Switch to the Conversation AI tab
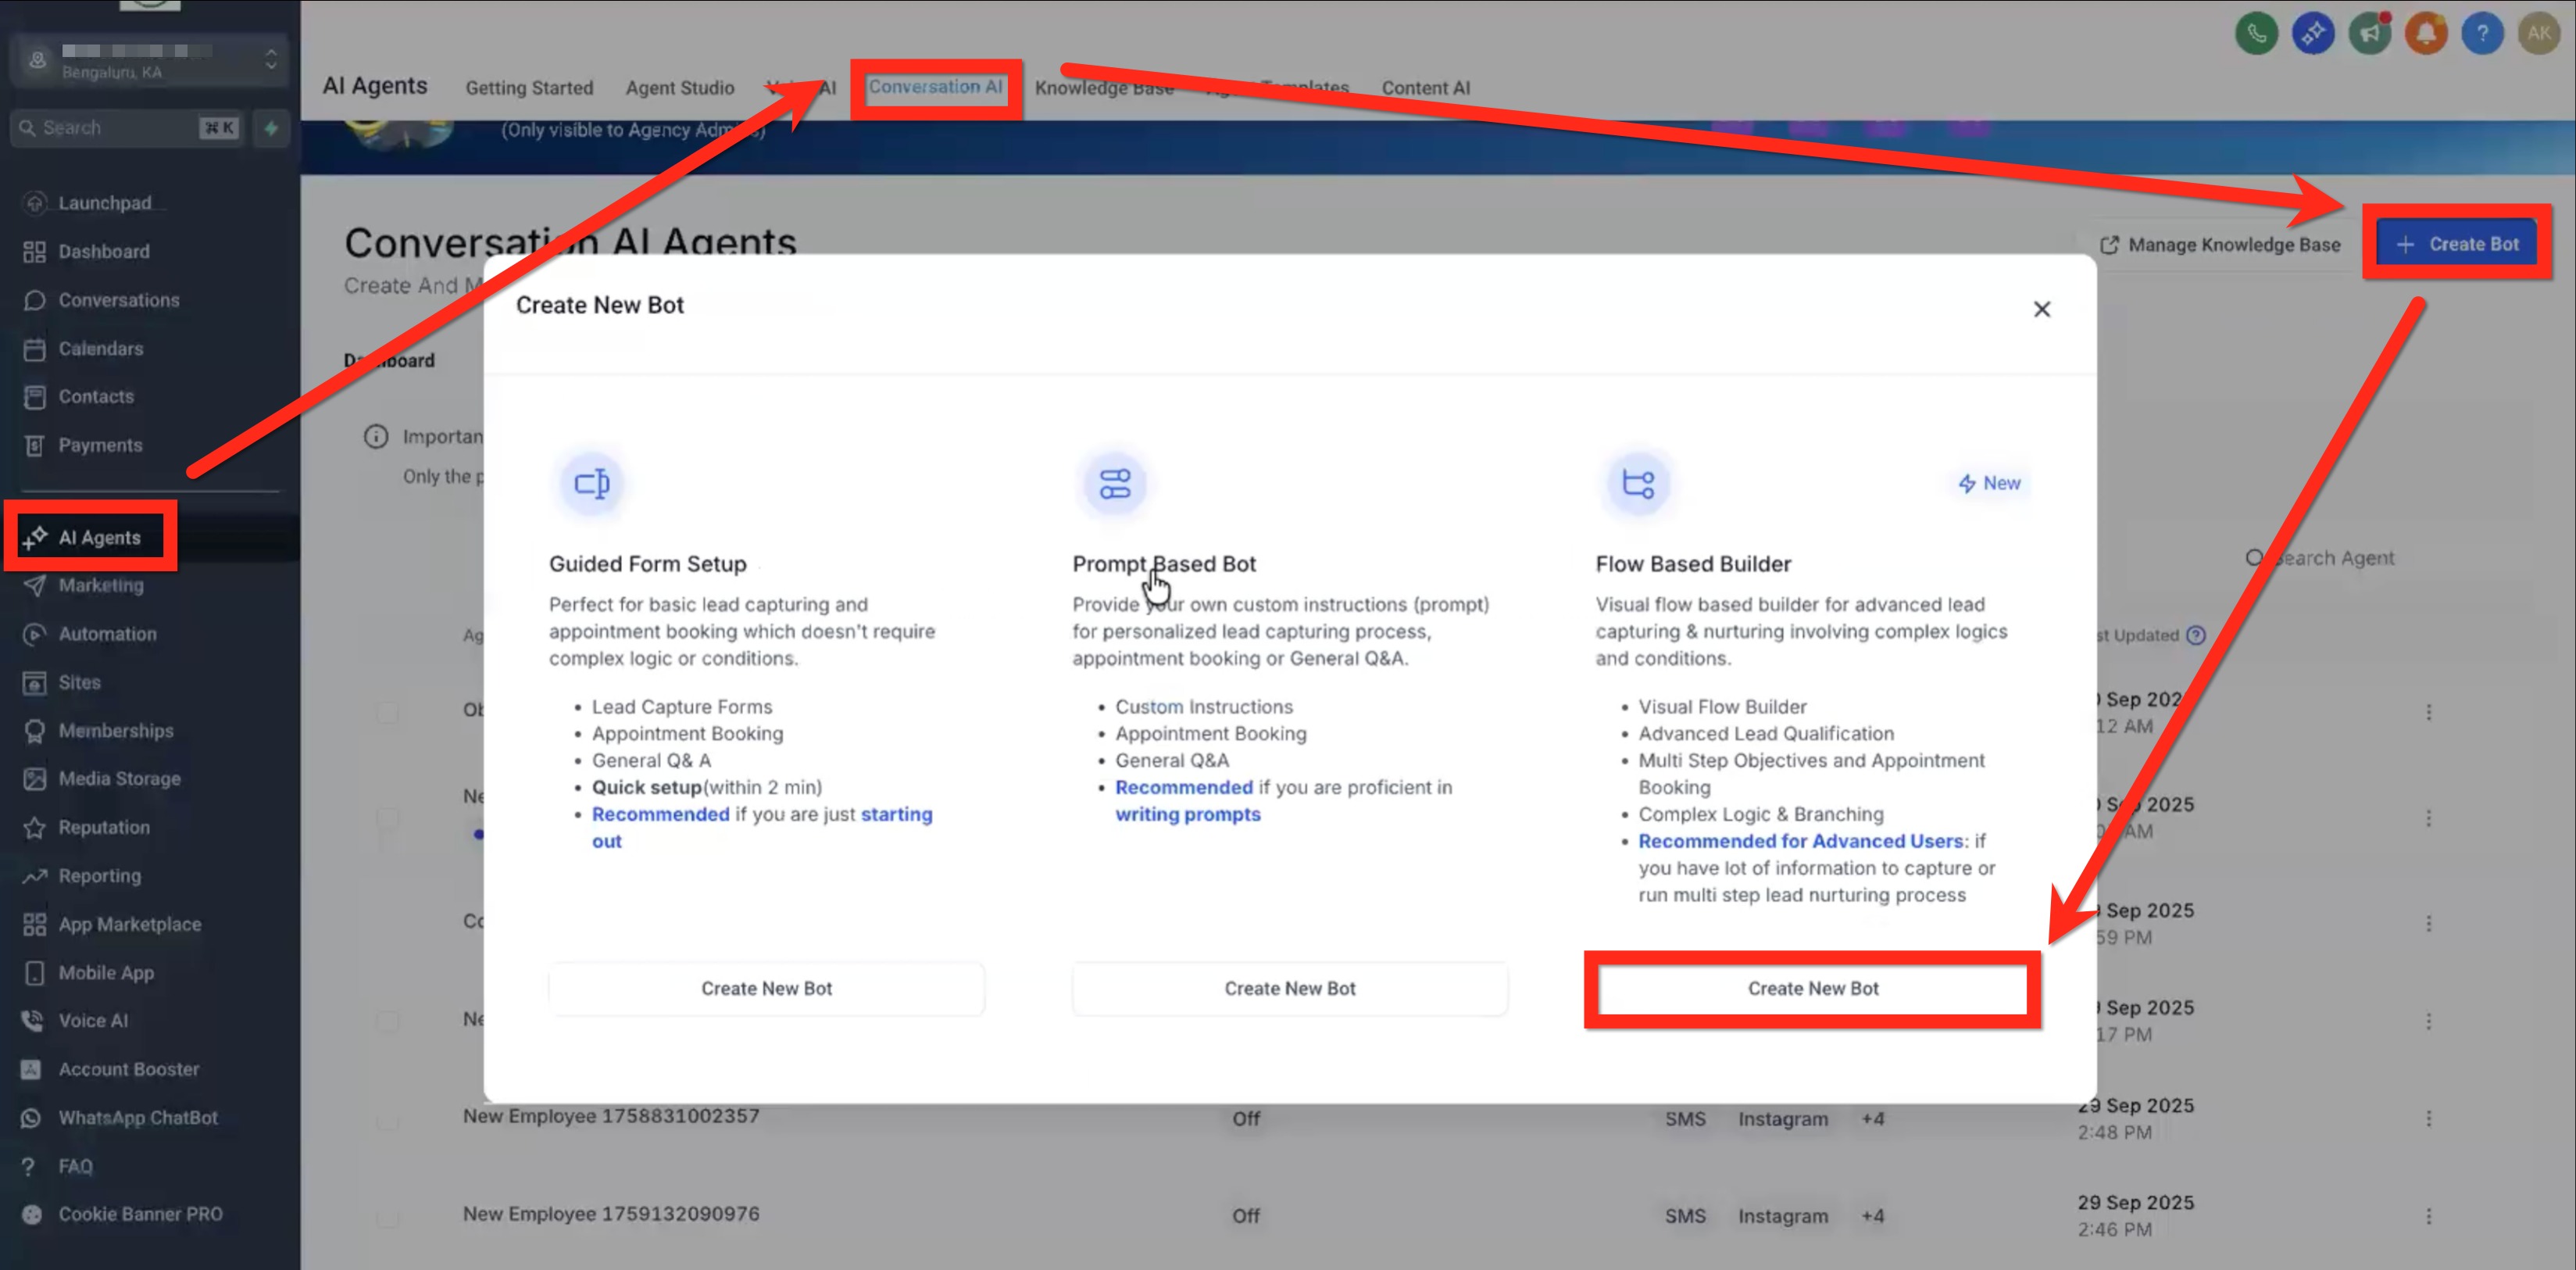This screenshot has width=2576, height=1270. click(x=935, y=87)
